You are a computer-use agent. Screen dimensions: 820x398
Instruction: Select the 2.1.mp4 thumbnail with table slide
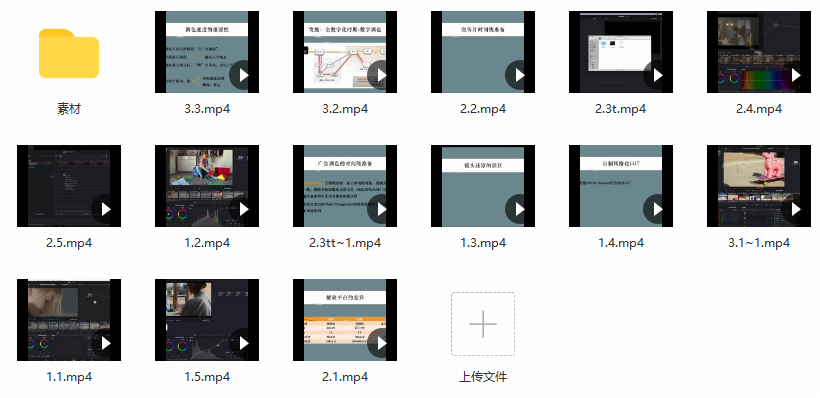345,320
